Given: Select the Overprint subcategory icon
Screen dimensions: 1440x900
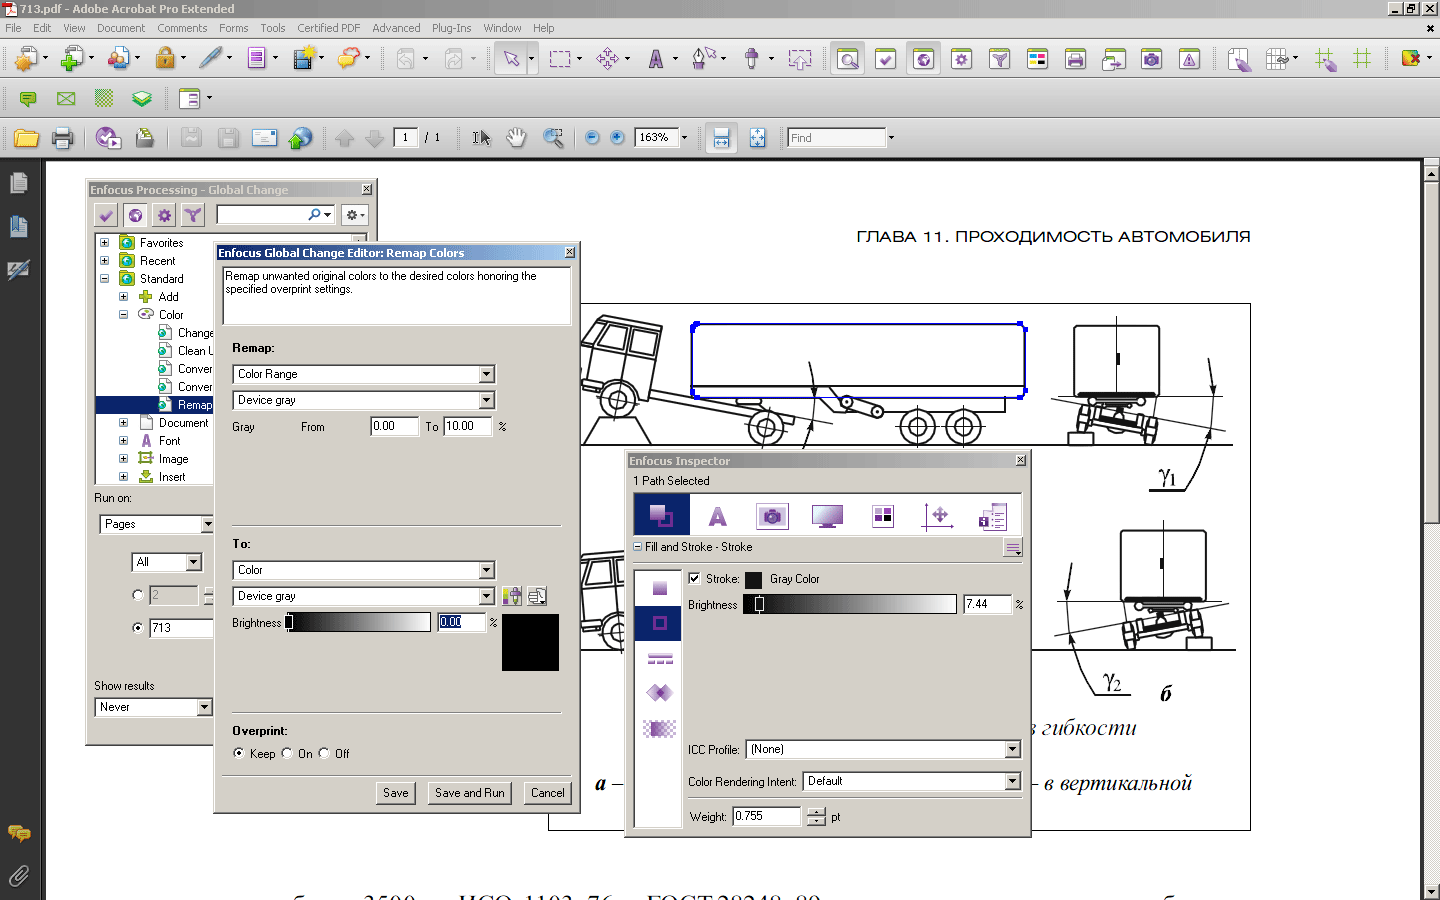Looking at the screenshot, I should pos(659,693).
